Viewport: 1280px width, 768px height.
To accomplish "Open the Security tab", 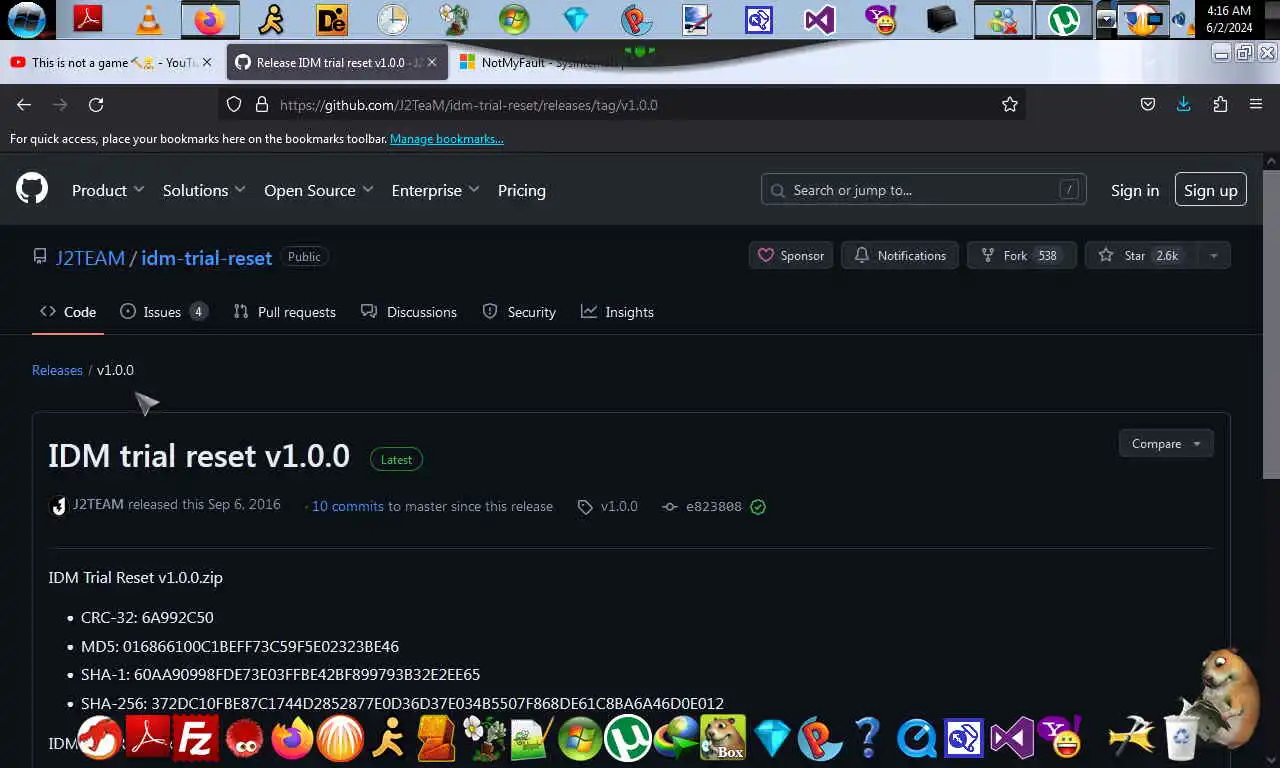I will [519, 312].
